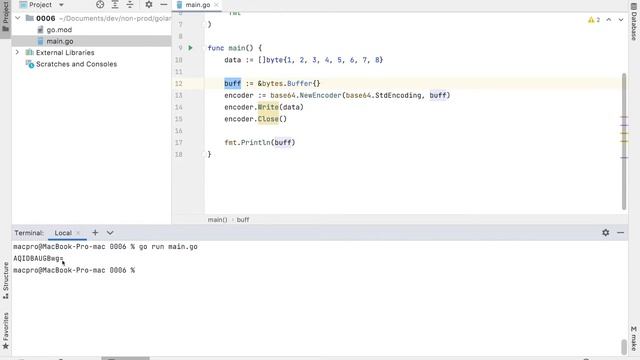640x360 pixels.
Task: Click the Write method call on line 14
Action: (x=268, y=107)
